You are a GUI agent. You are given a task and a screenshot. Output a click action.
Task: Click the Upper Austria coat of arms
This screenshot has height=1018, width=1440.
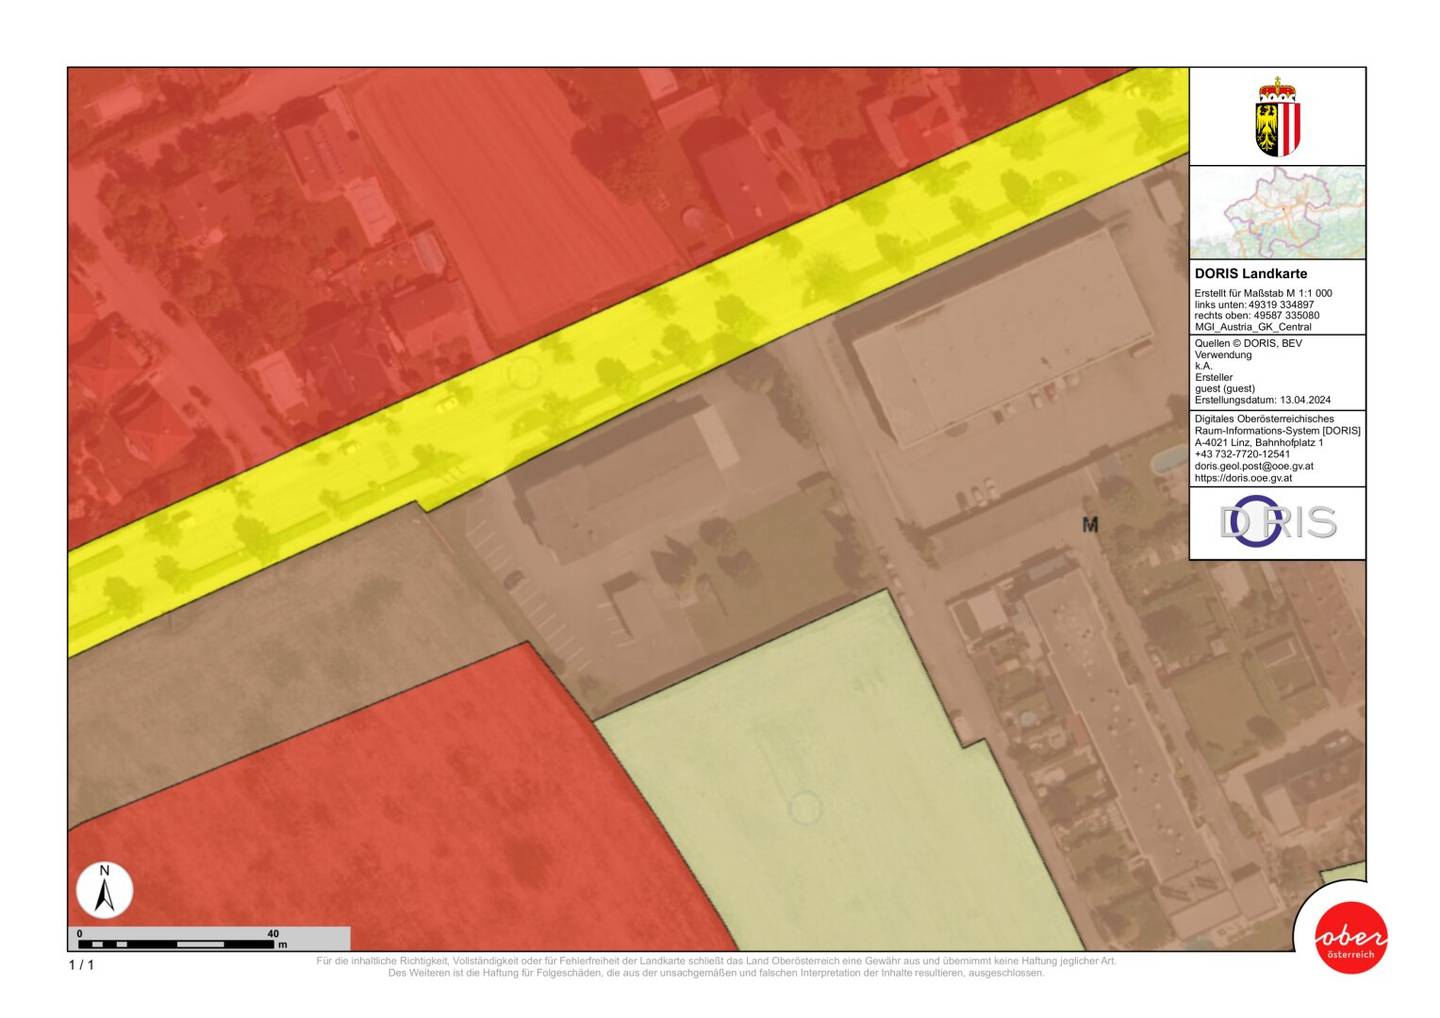[1277, 117]
